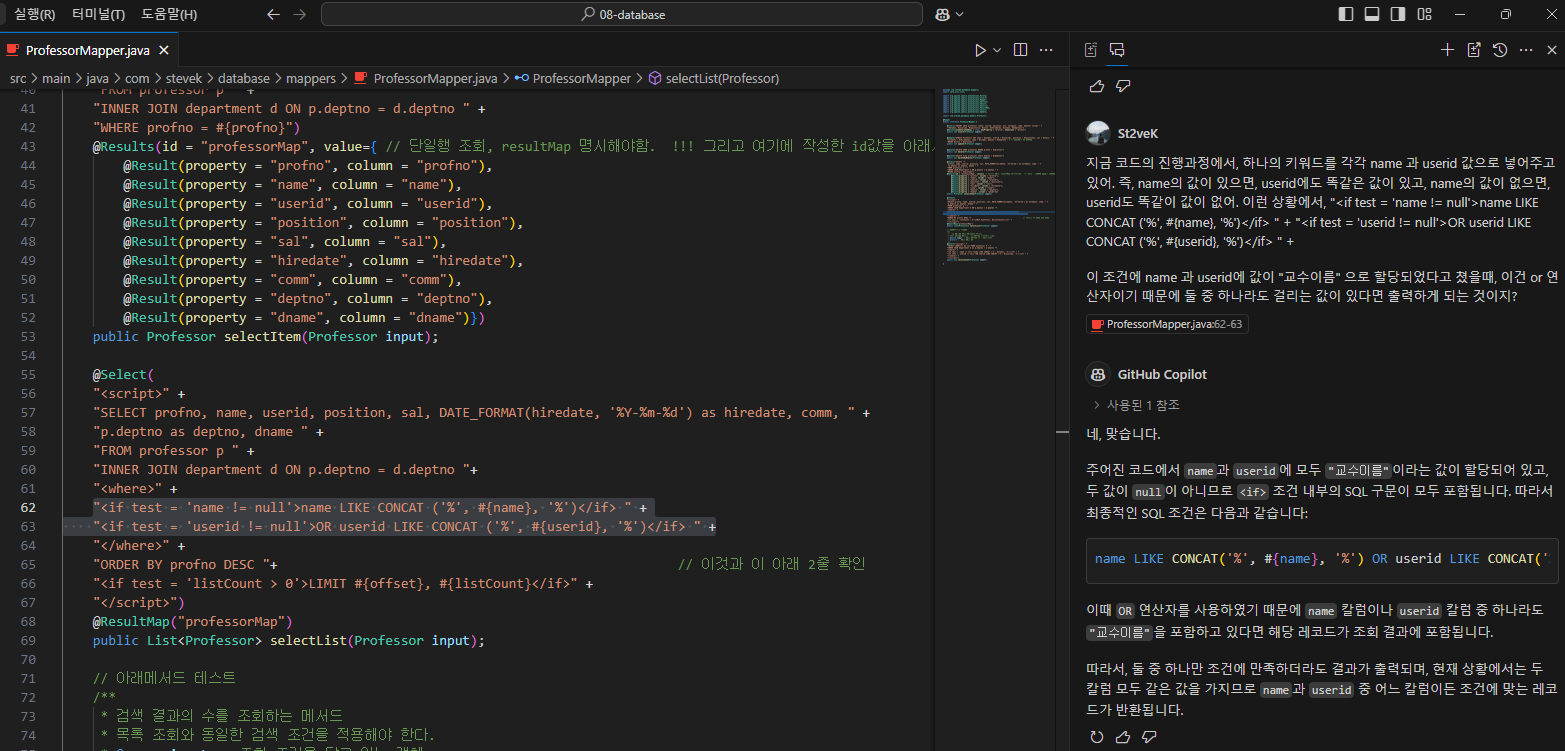Click the Copilot icon in title bar
1565x751 pixels.
[942, 14]
